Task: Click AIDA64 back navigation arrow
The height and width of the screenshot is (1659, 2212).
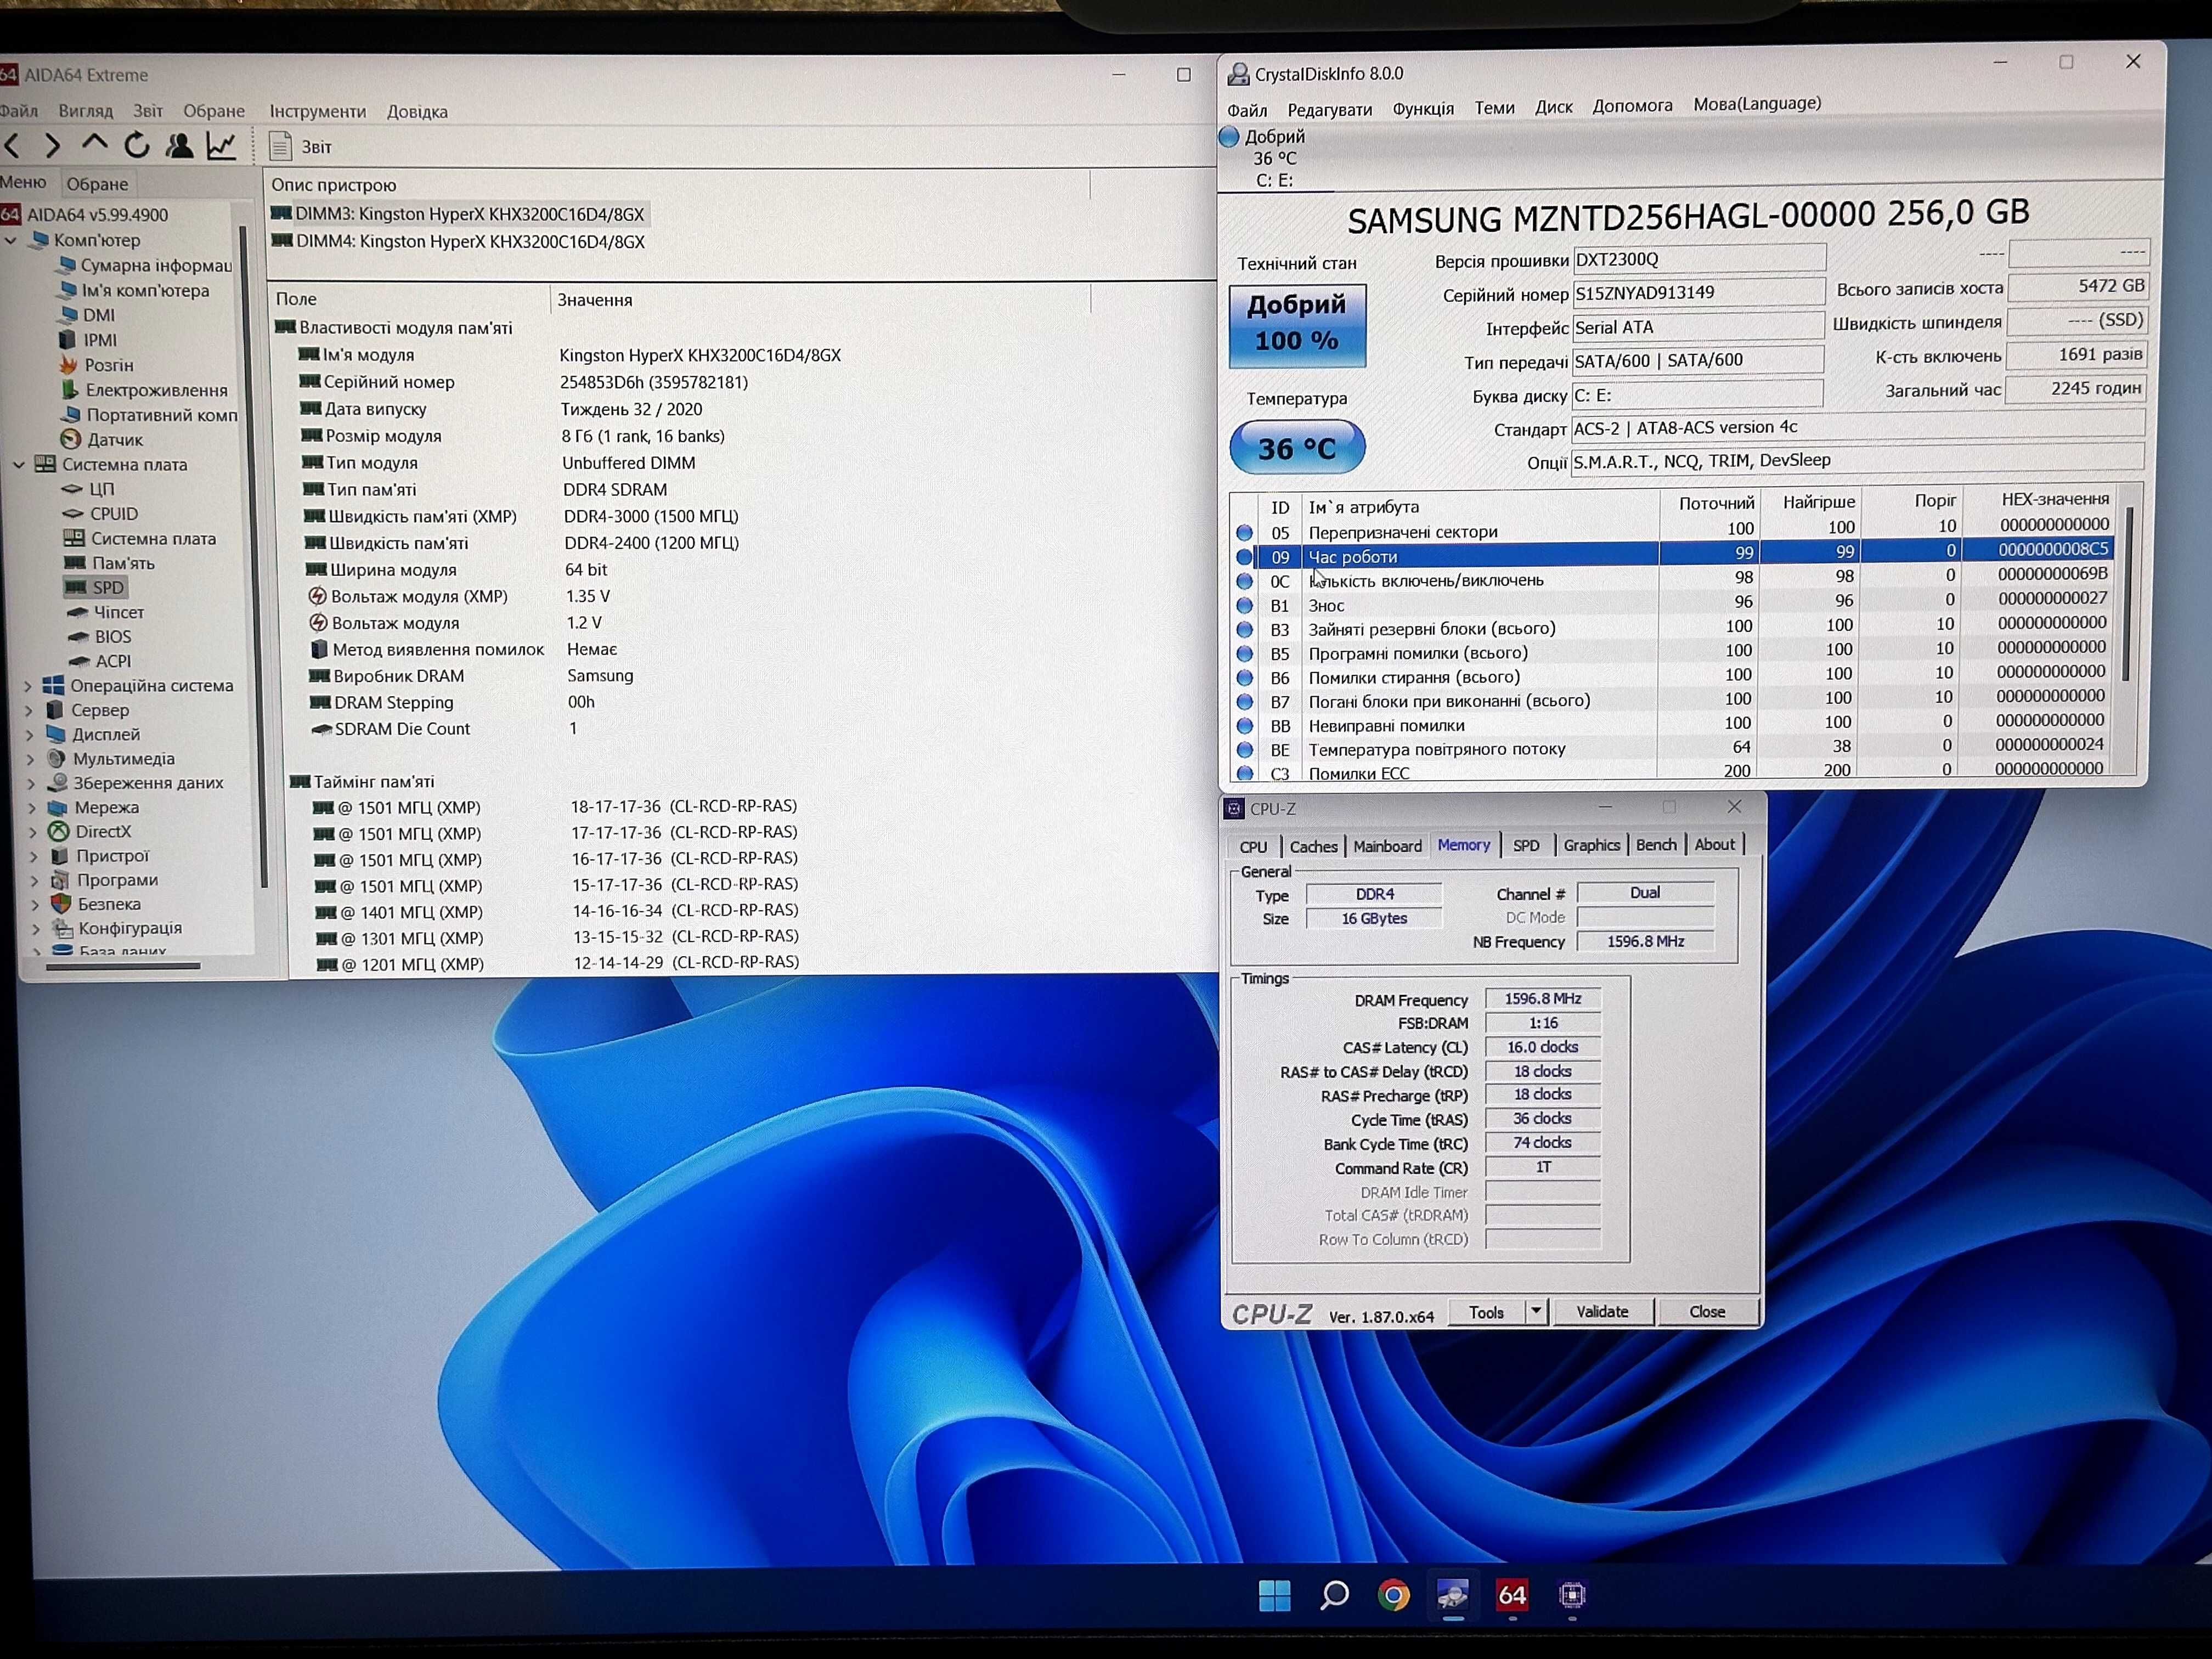Action: pyautogui.click(x=13, y=147)
